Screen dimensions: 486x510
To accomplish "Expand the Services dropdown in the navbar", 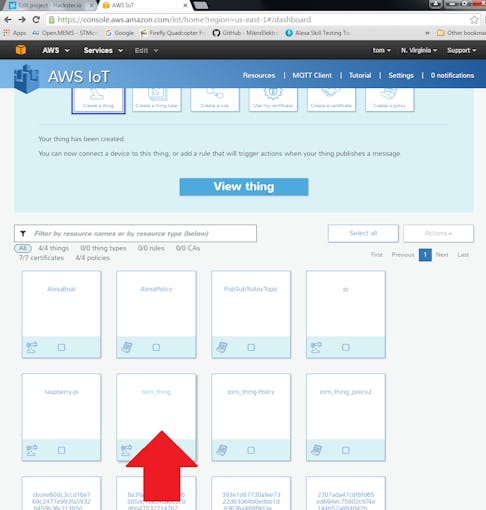I will coord(103,50).
